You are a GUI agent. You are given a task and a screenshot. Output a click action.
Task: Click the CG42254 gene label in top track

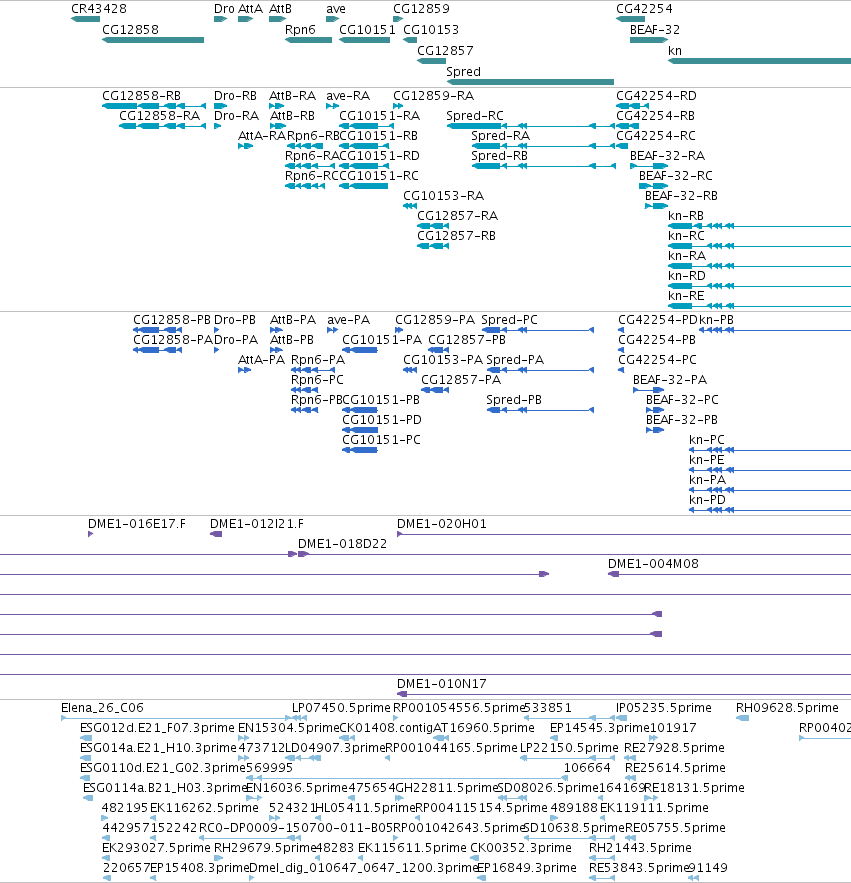(644, 9)
